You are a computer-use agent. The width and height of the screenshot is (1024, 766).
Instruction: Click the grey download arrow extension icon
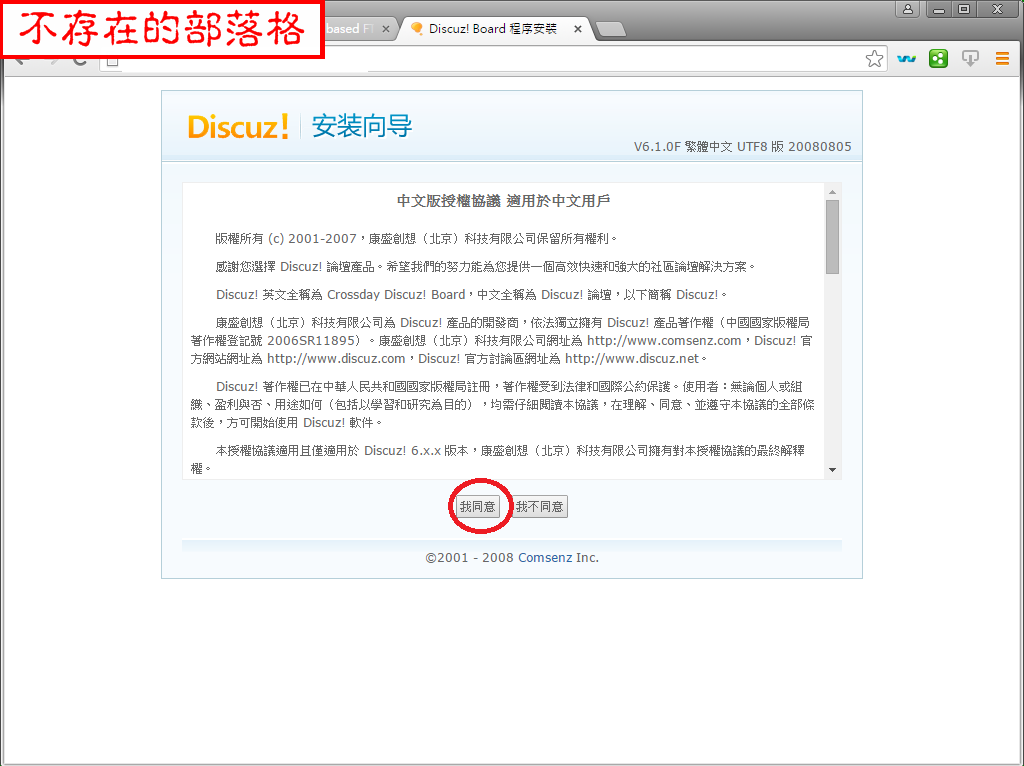(x=970, y=59)
